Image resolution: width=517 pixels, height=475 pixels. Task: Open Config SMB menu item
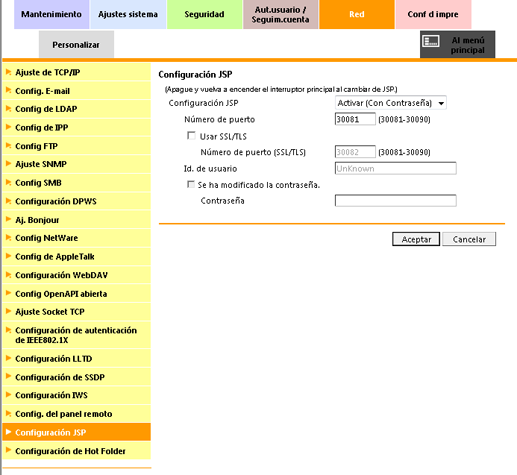pyautogui.click(x=76, y=183)
